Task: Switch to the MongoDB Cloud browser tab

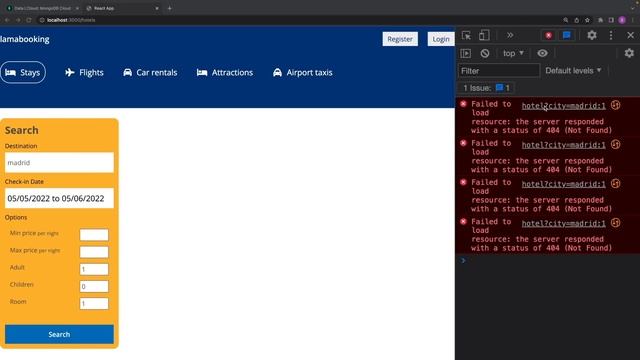Action: tap(41, 8)
